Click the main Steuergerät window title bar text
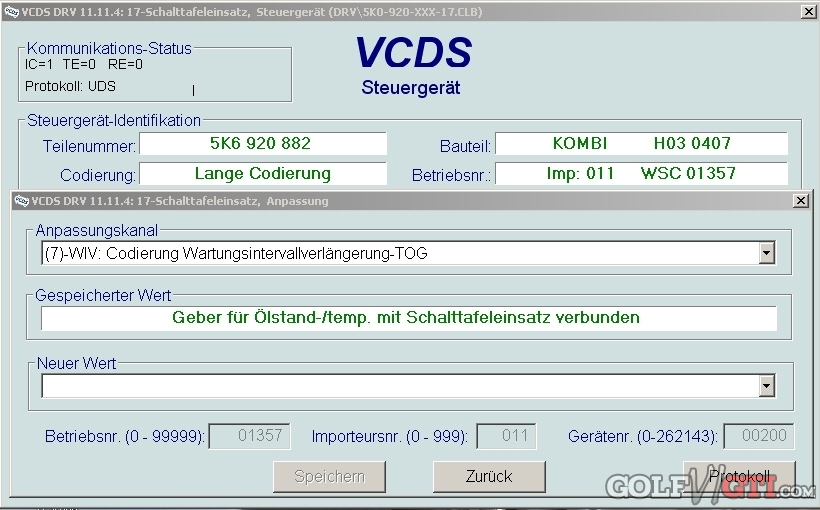 [x=251, y=12]
